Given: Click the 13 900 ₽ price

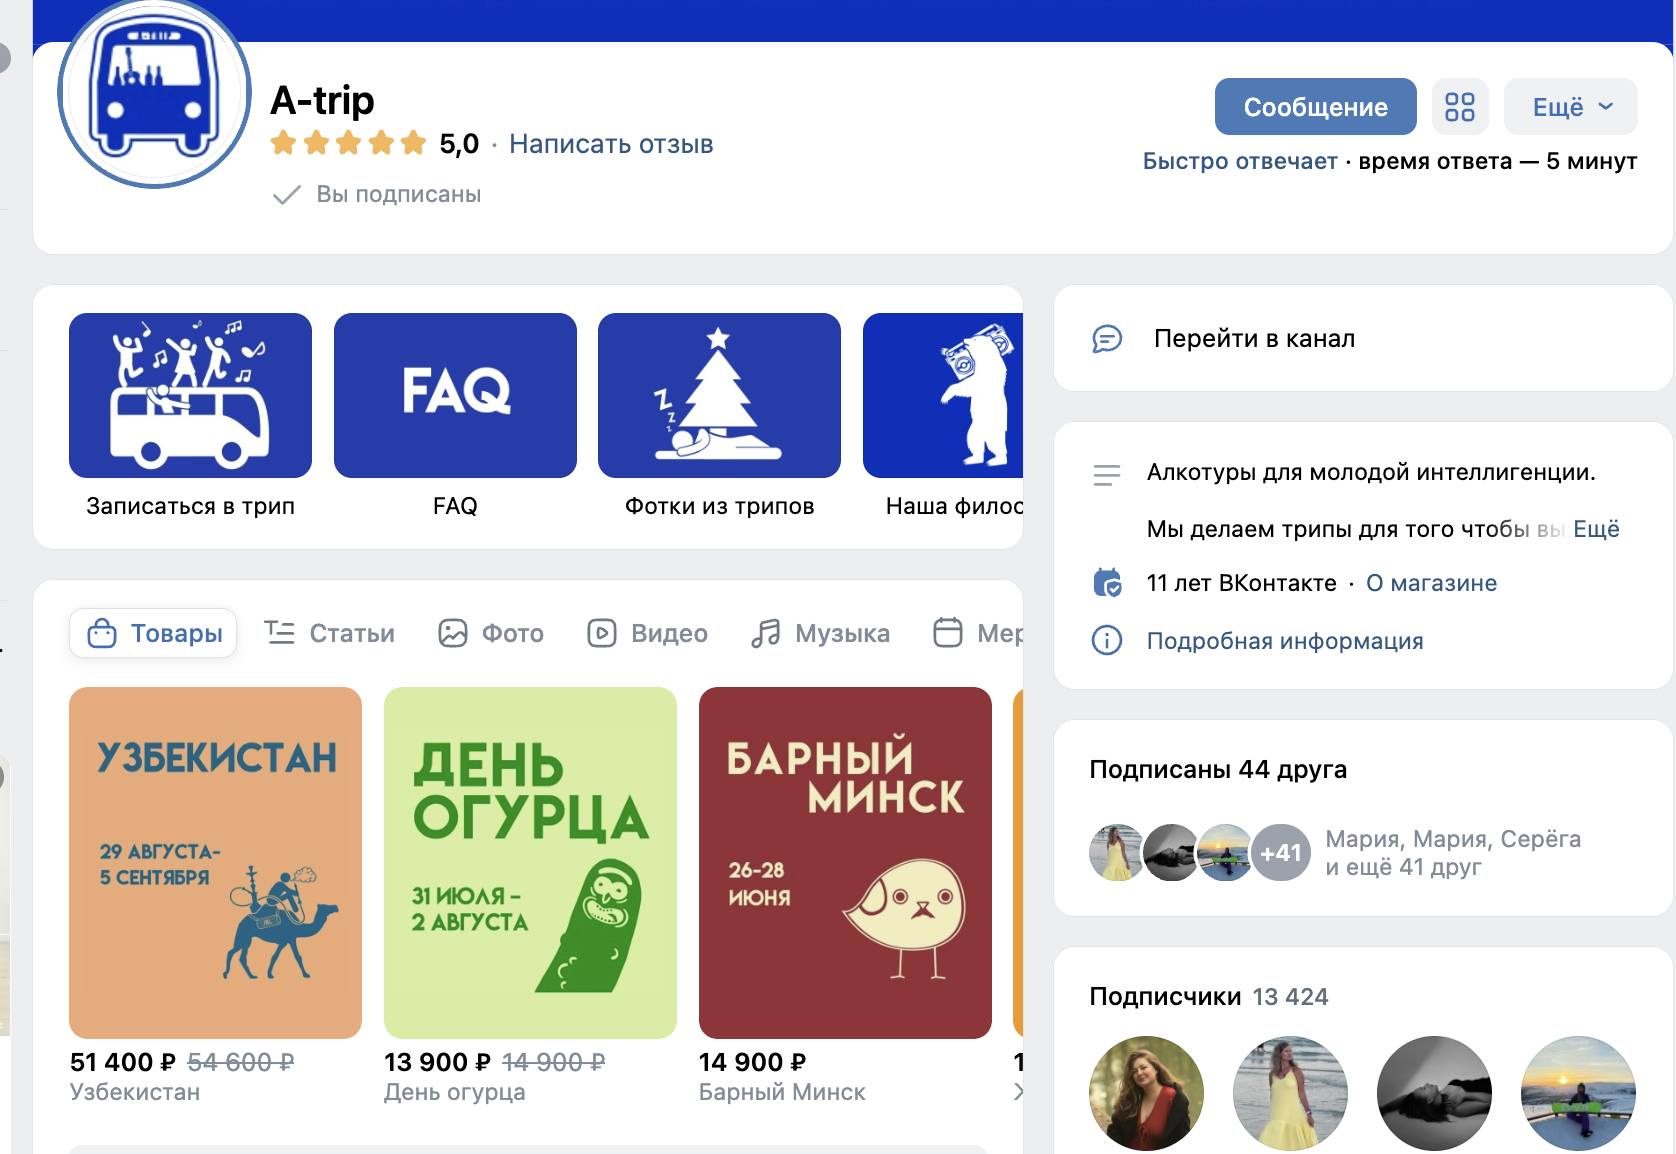Looking at the screenshot, I should pos(437,1062).
